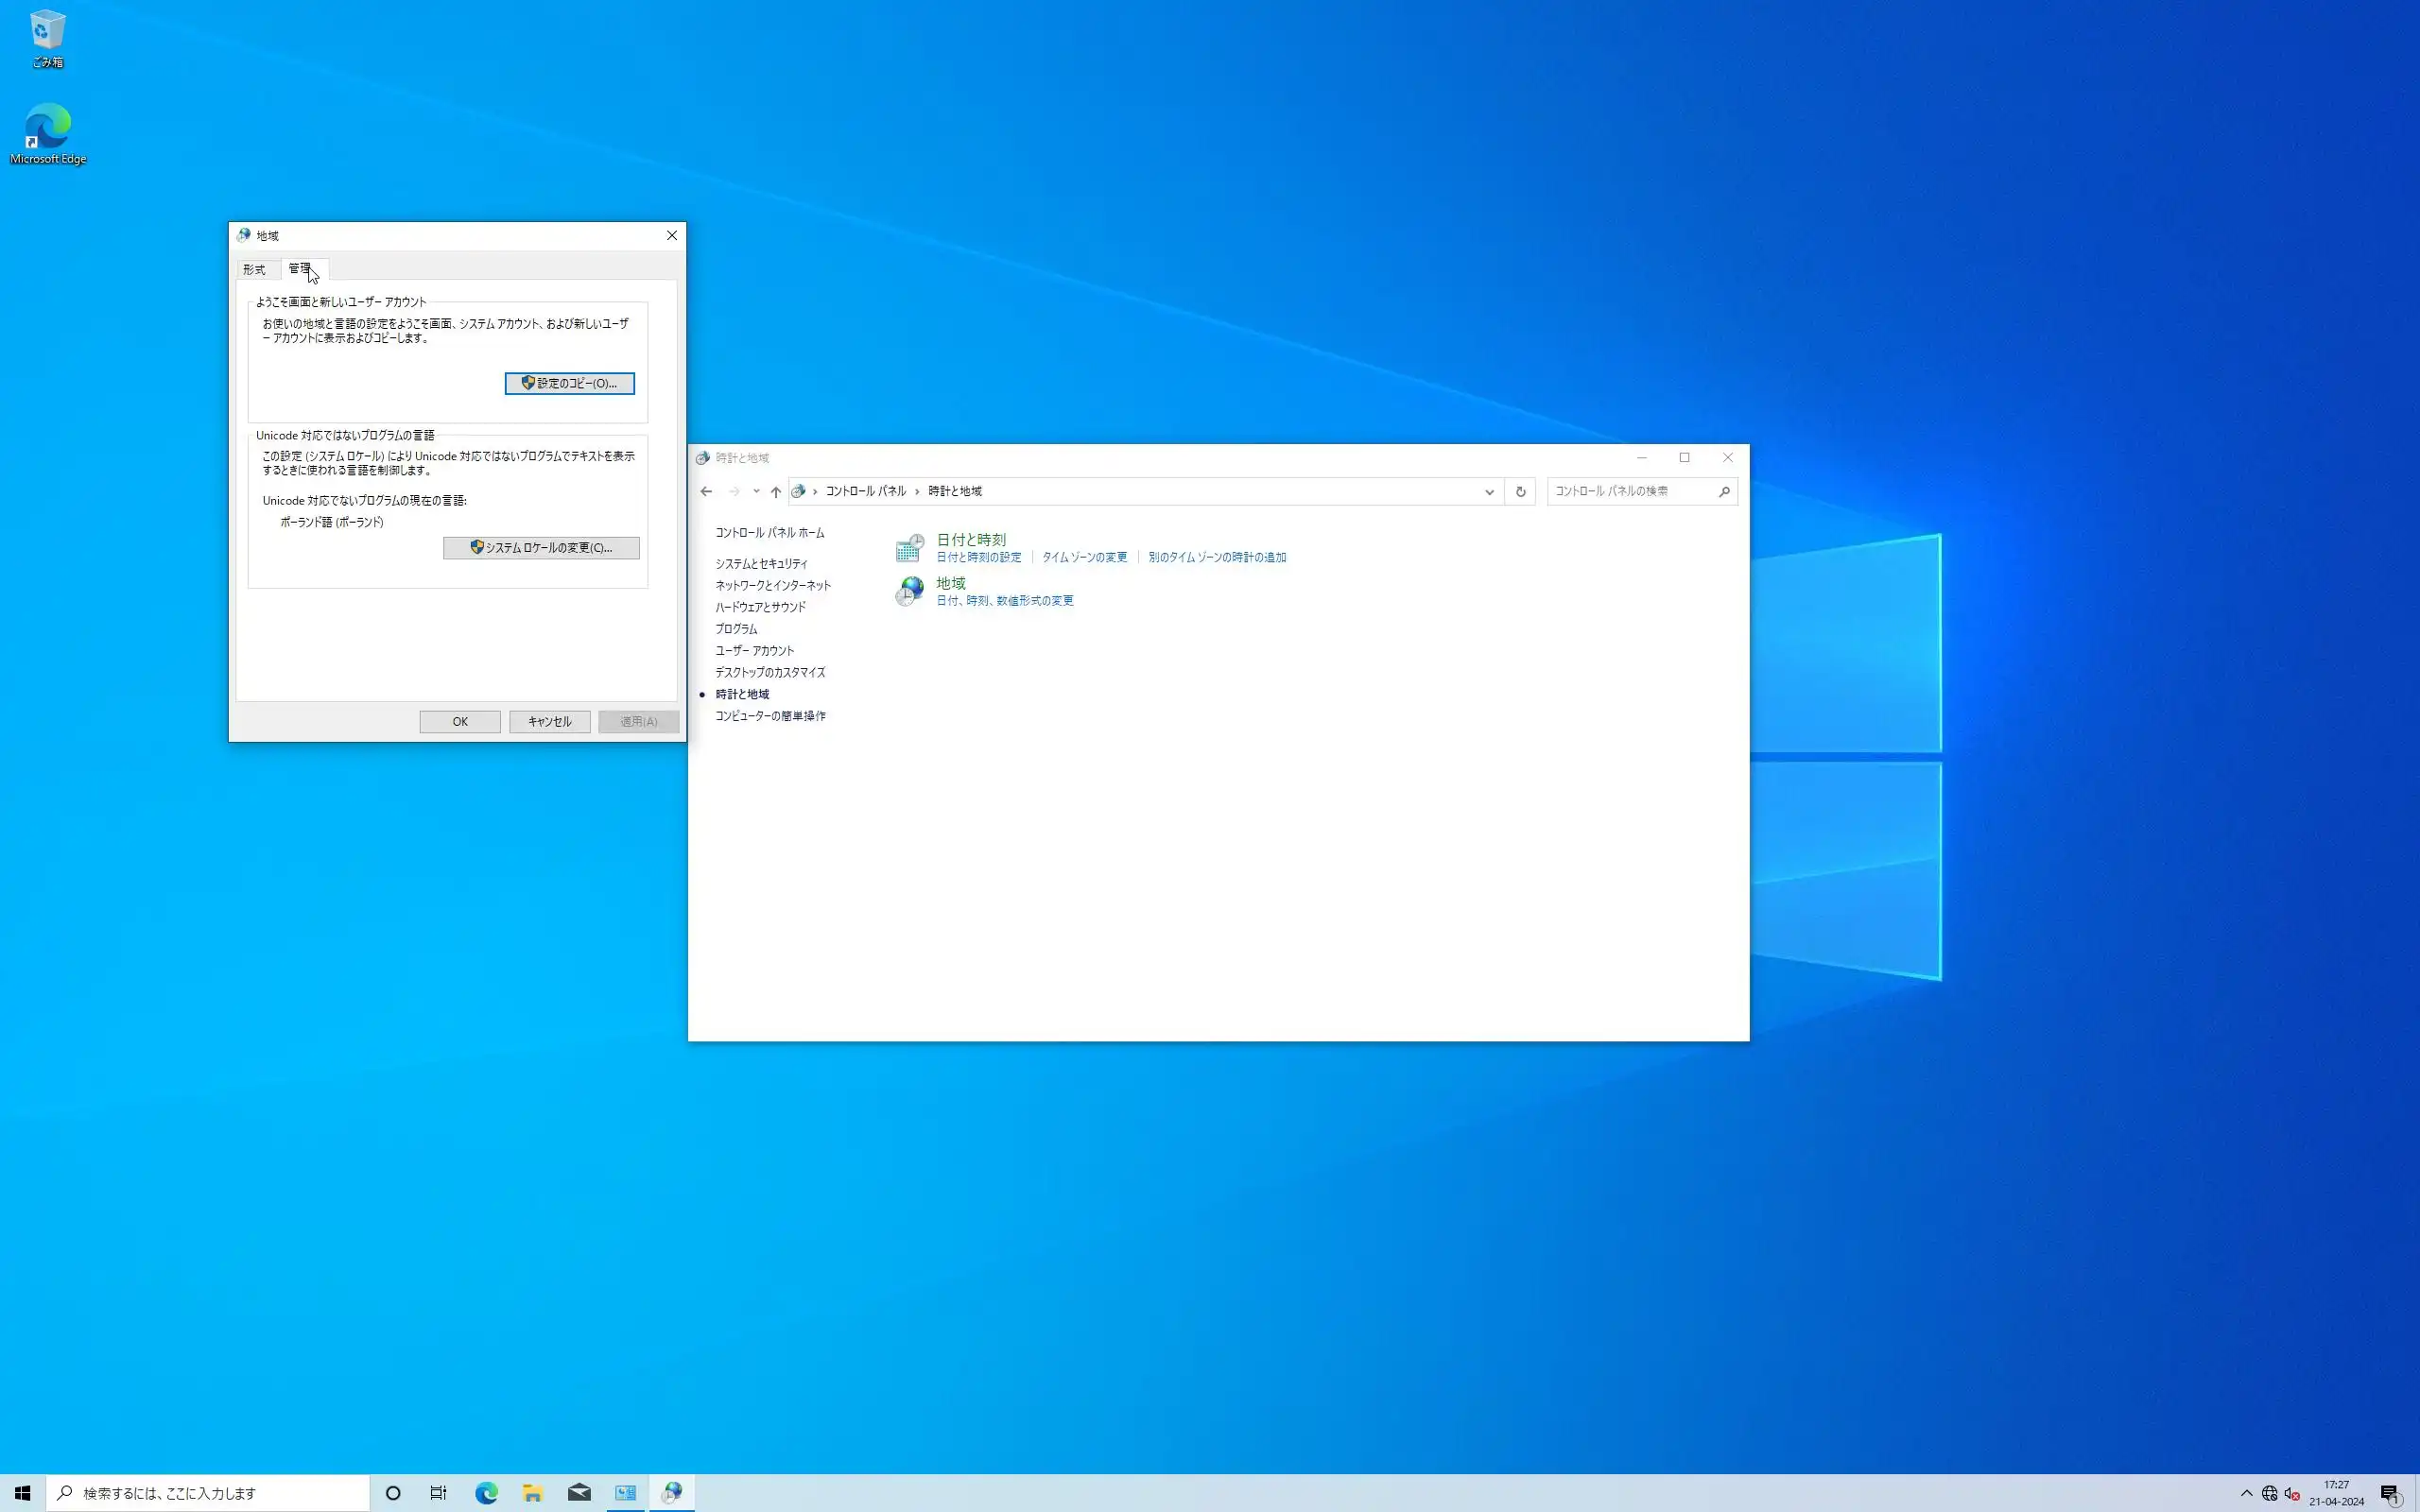
Task: Click the refresh icon in address bar
Action: pyautogui.click(x=1520, y=491)
